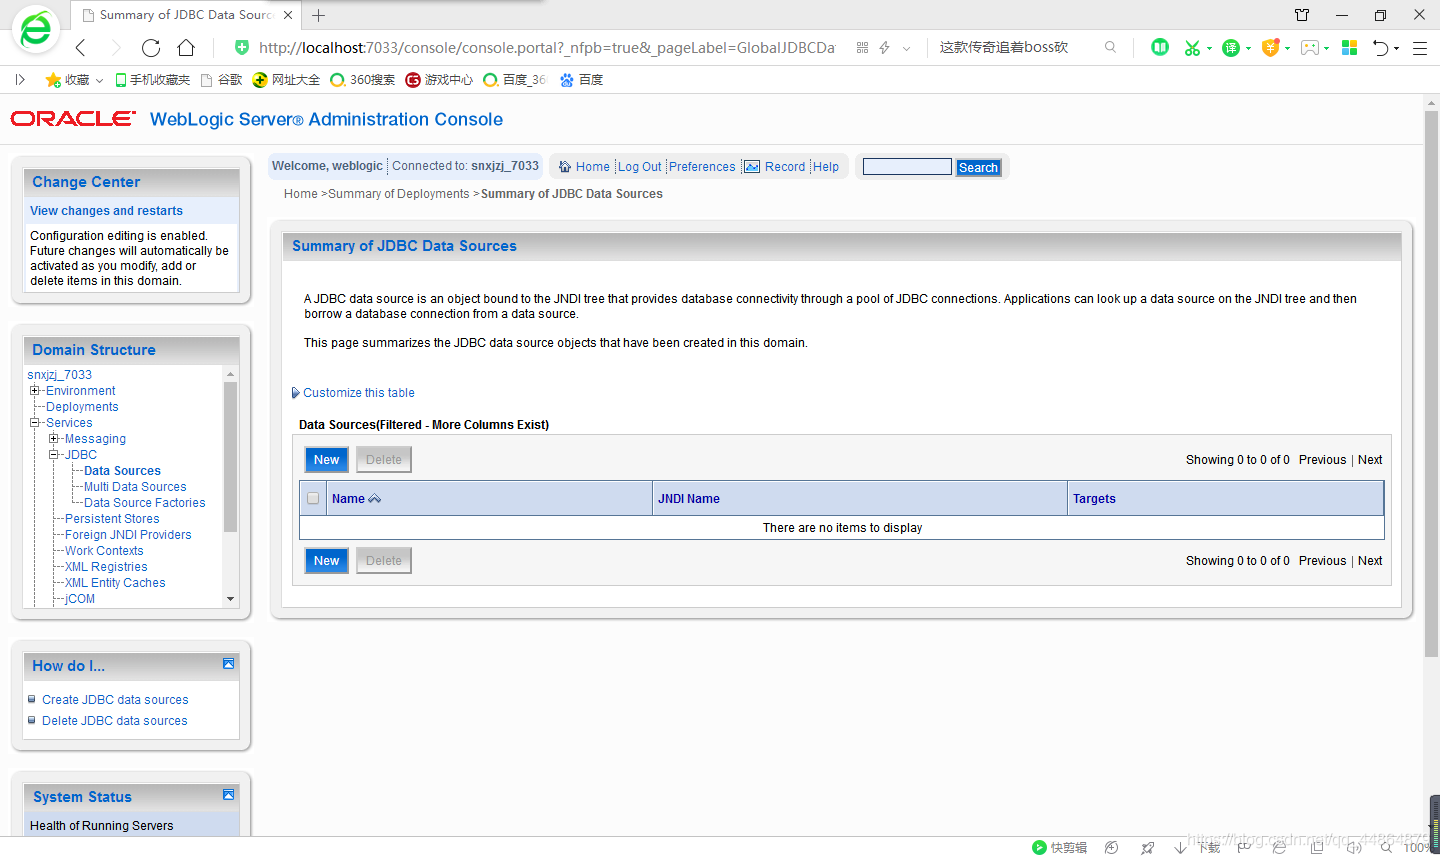Image resolution: width=1440 pixels, height=858 pixels.
Task: Click the Record icon in console toolbar
Action: [x=752, y=167]
